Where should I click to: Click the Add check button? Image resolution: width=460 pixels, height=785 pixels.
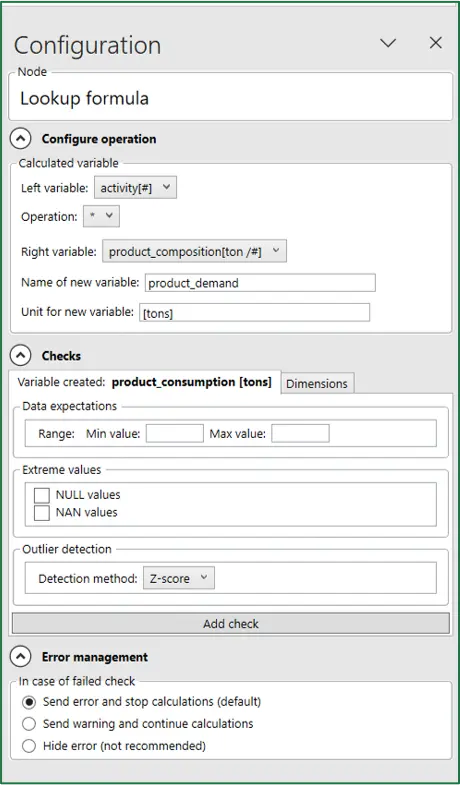click(x=231, y=624)
